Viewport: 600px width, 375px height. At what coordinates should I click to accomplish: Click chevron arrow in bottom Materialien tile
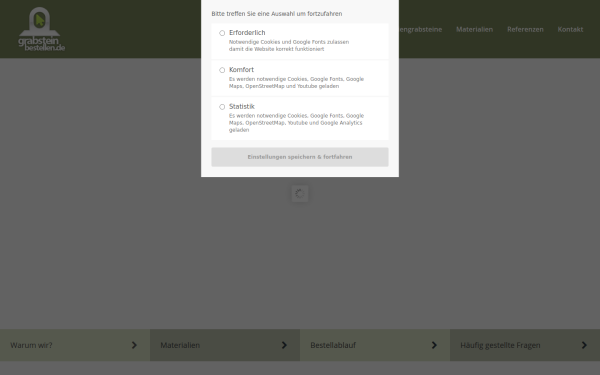(x=284, y=345)
